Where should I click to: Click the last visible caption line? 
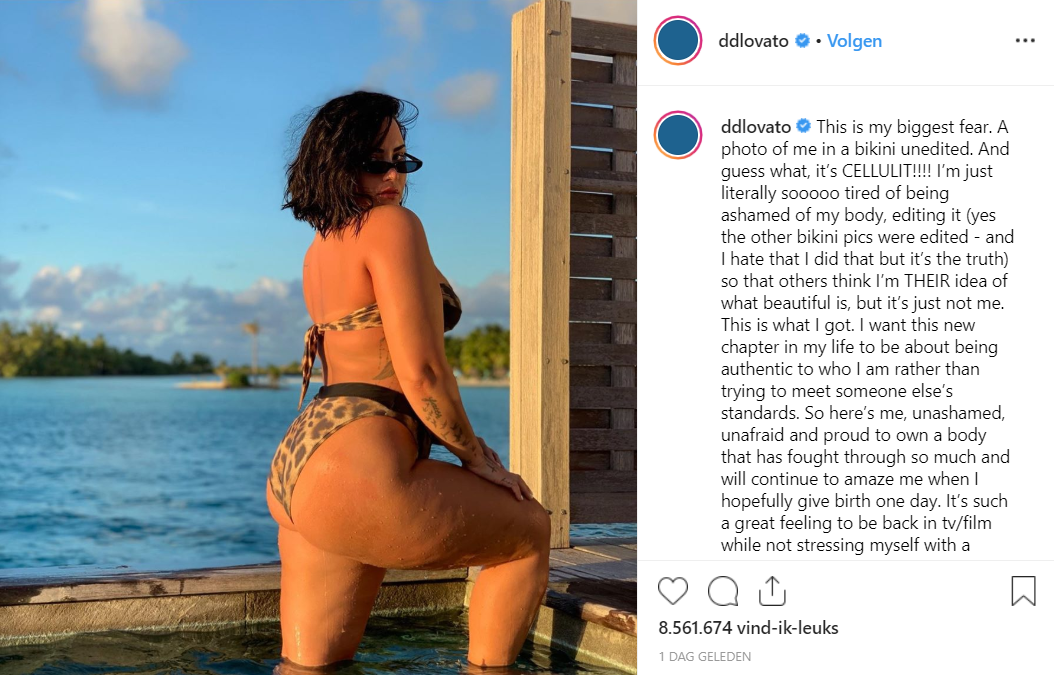(x=845, y=545)
